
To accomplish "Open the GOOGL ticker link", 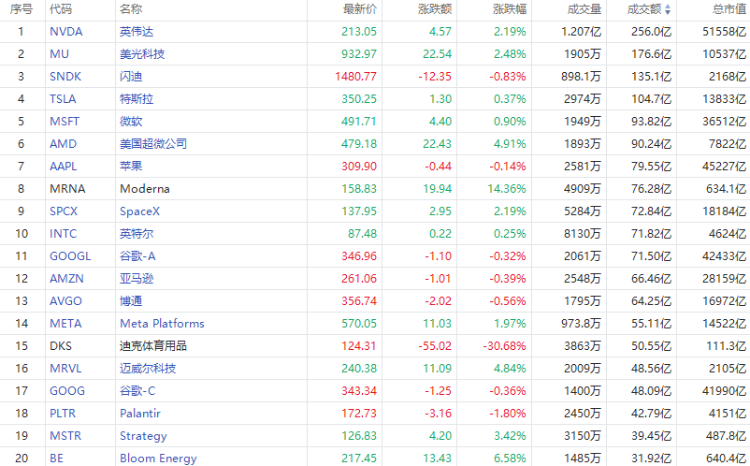I will 70,256.
